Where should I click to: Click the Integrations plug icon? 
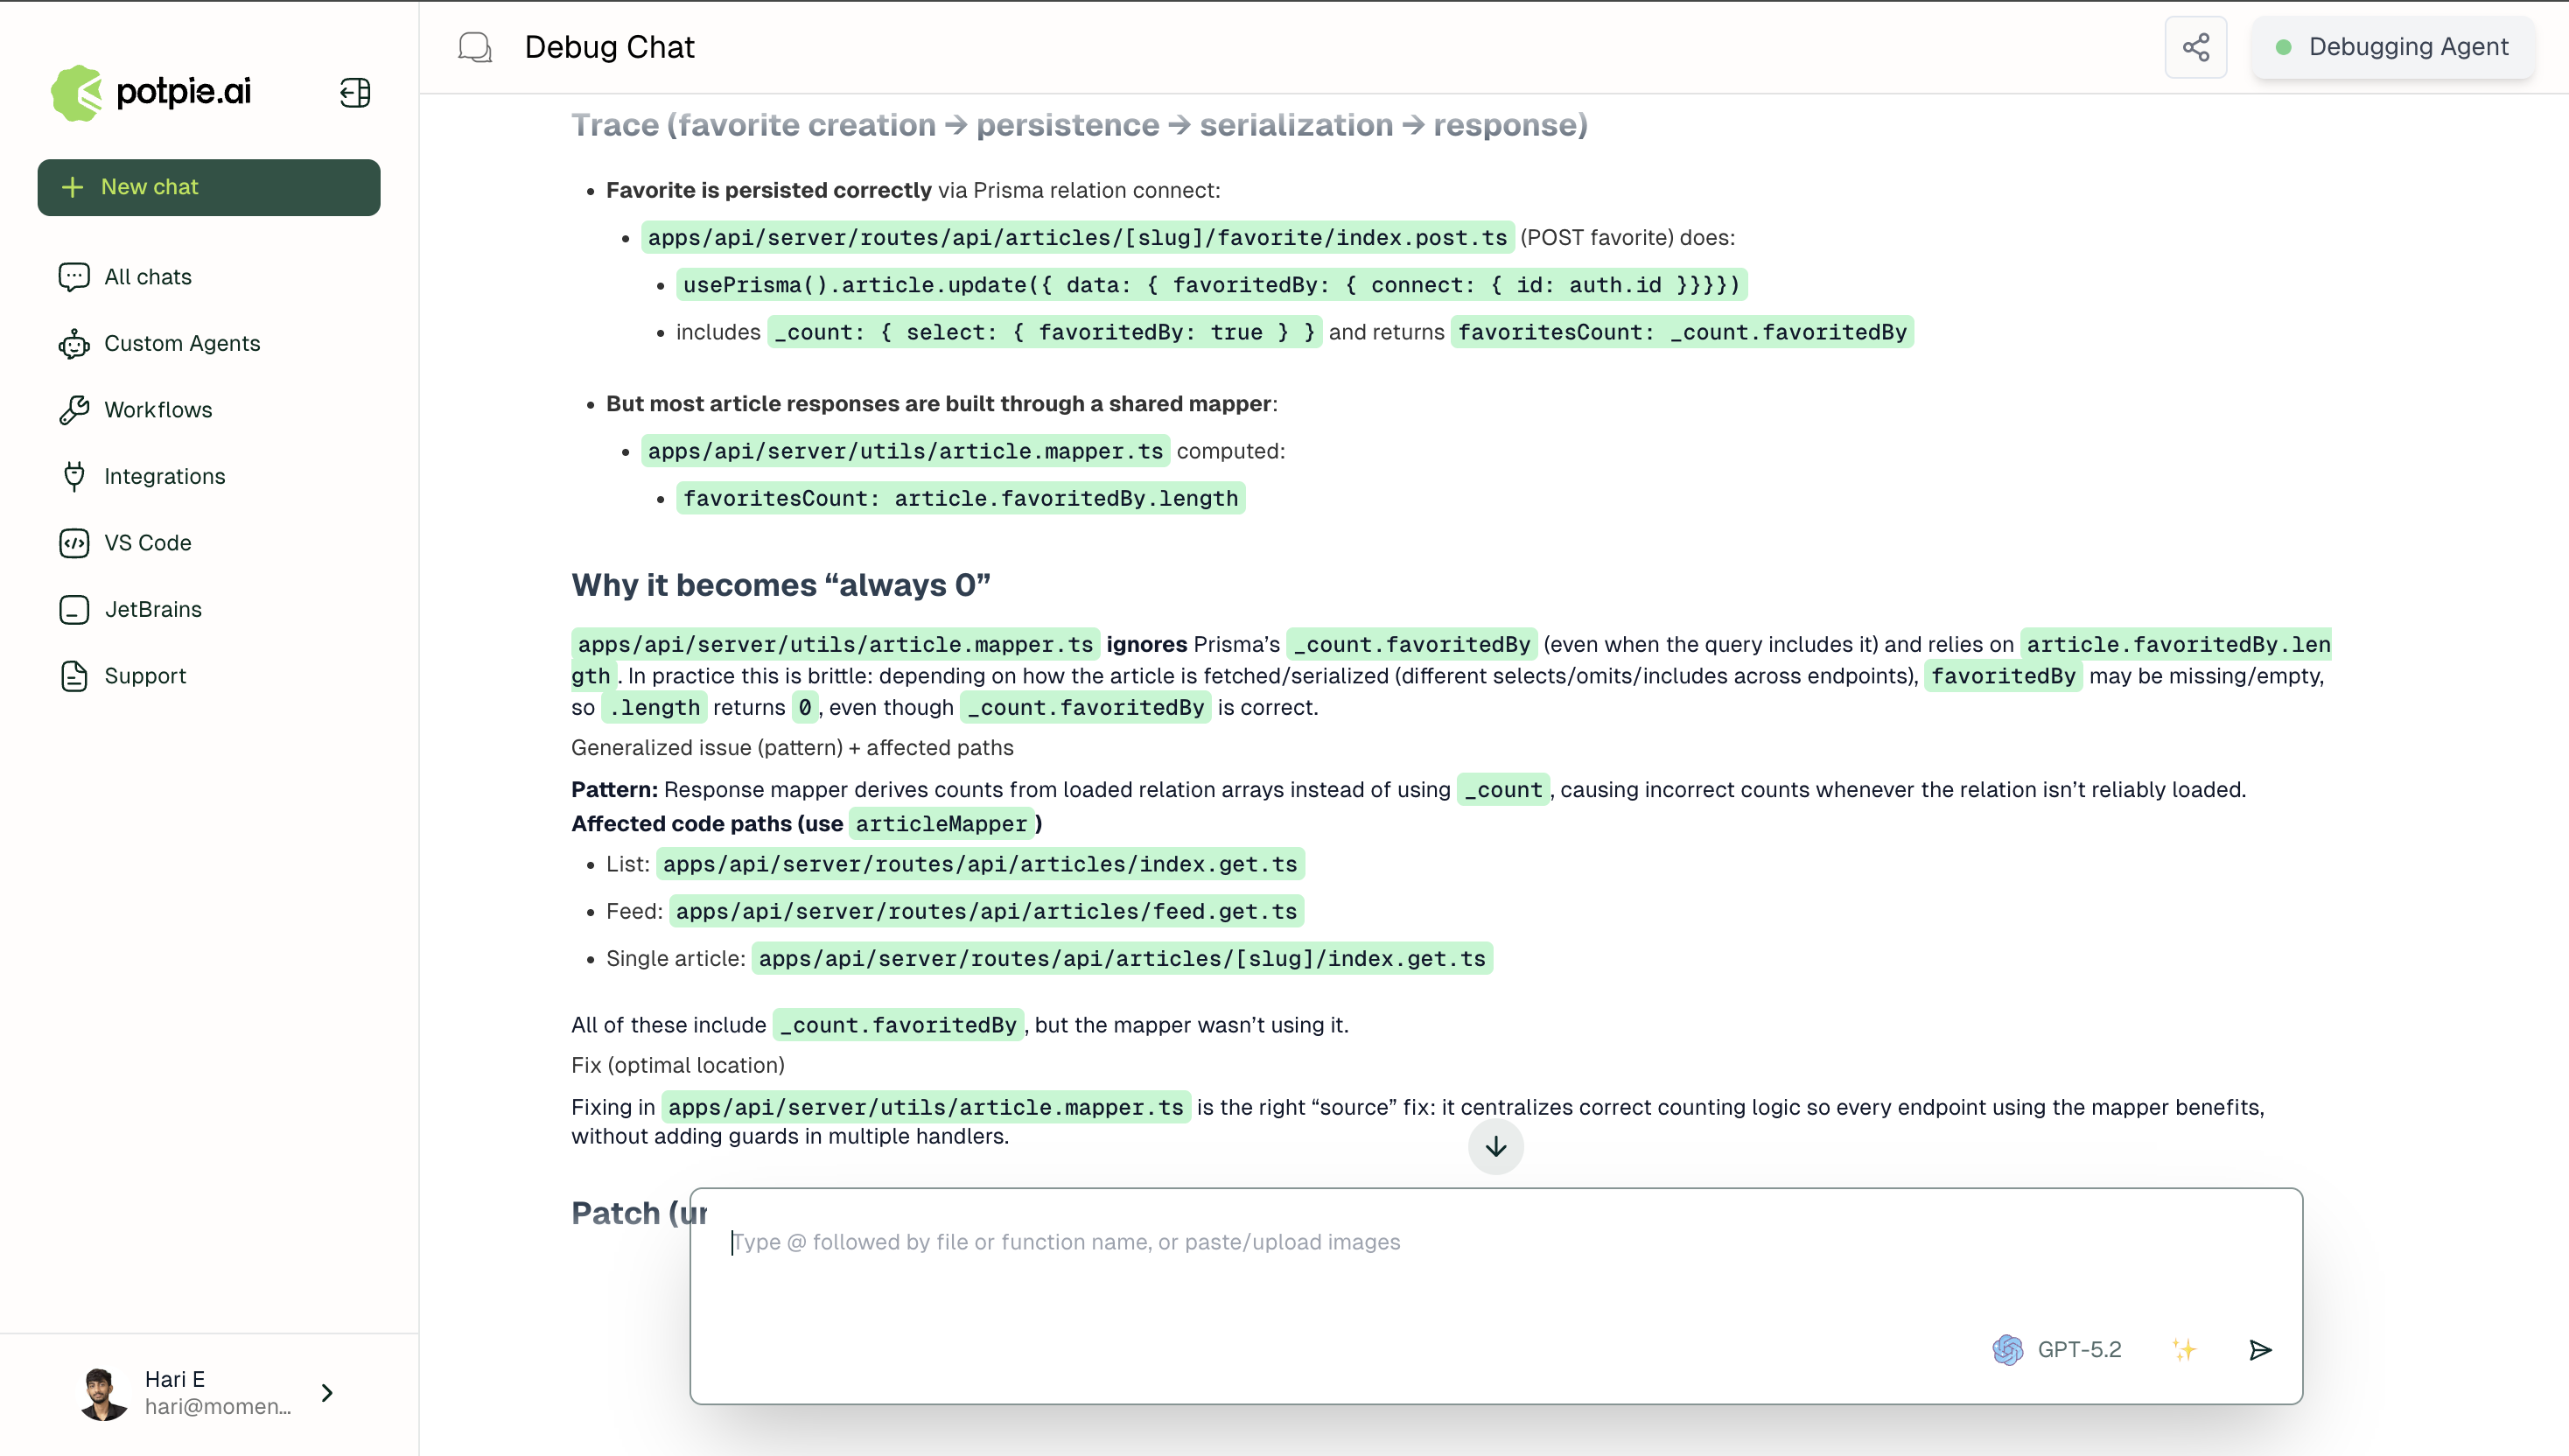[x=75, y=476]
